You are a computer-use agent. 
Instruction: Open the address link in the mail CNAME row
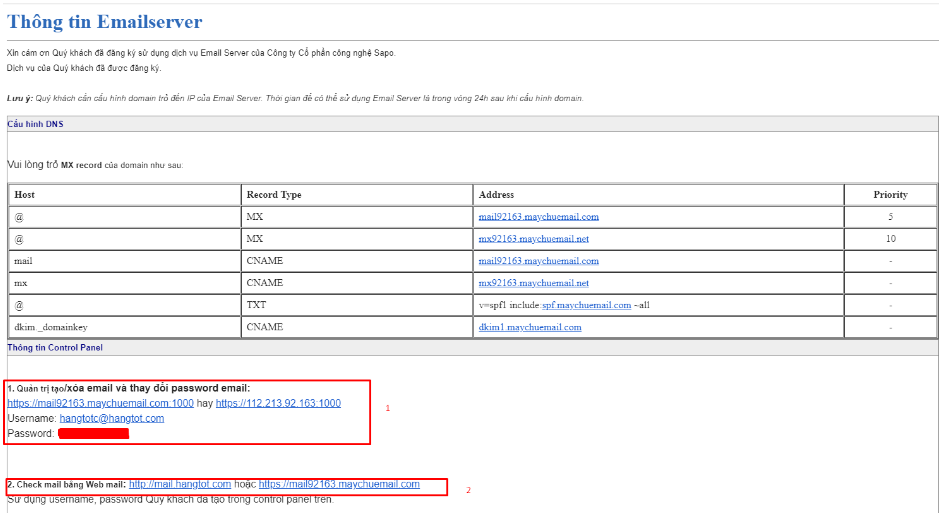pyautogui.click(x=538, y=261)
